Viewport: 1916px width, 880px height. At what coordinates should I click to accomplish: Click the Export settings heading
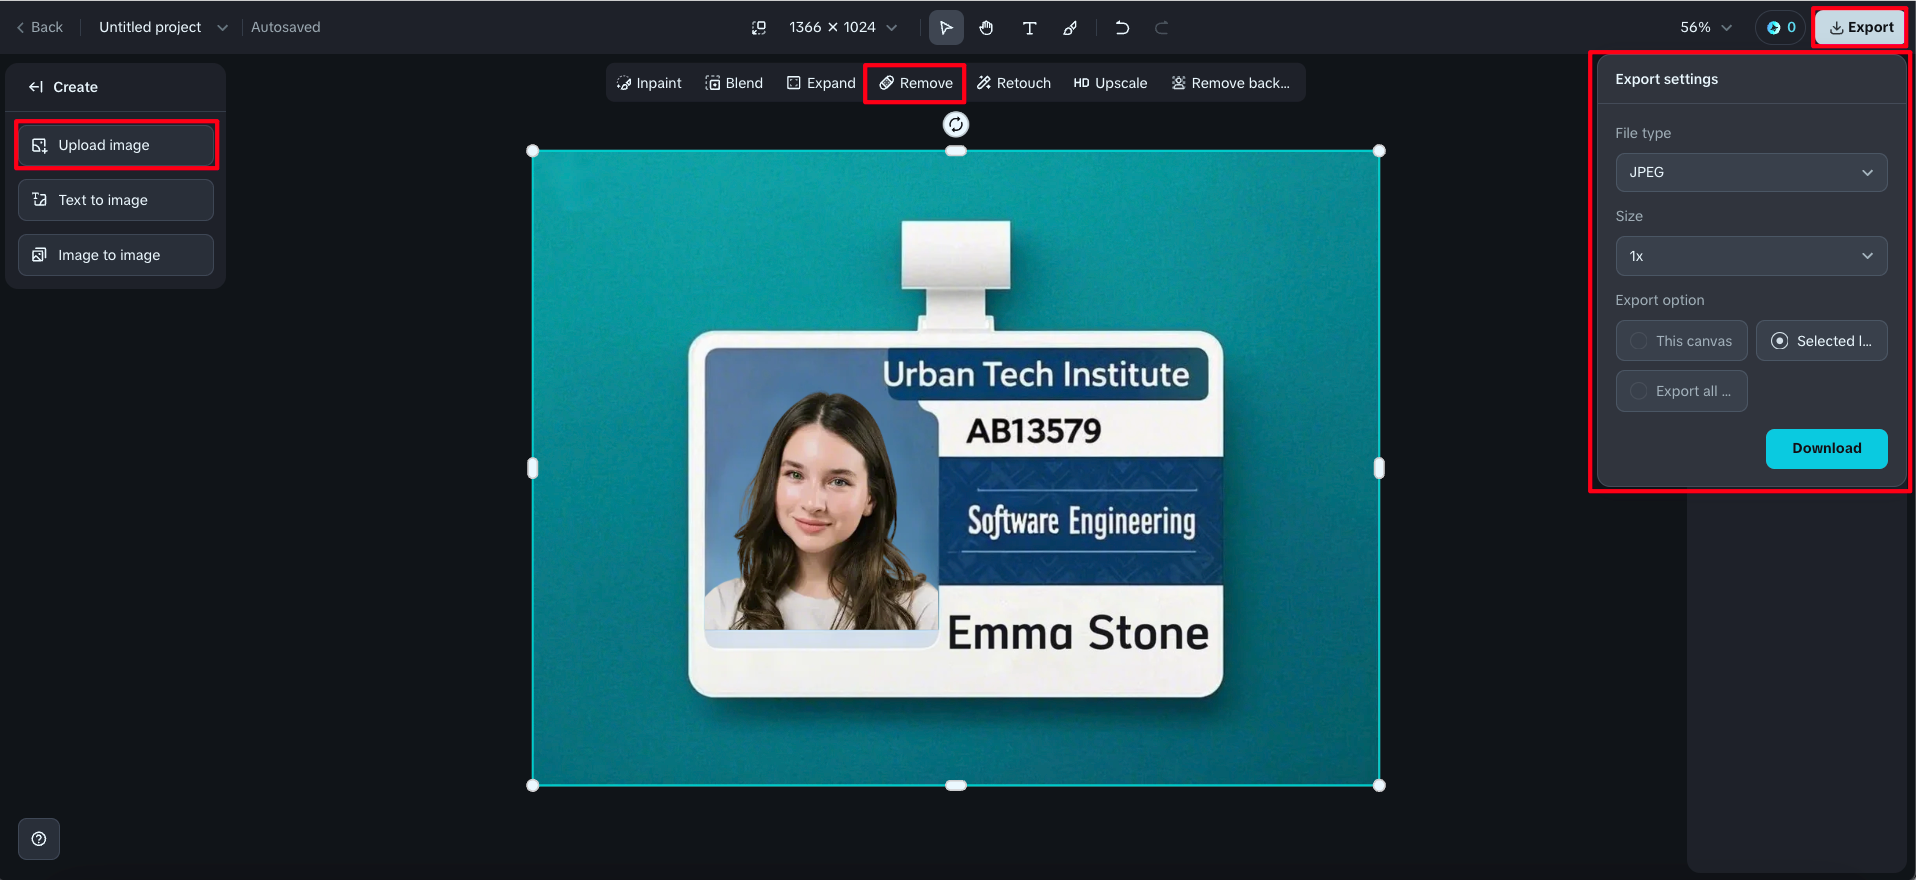tap(1666, 79)
